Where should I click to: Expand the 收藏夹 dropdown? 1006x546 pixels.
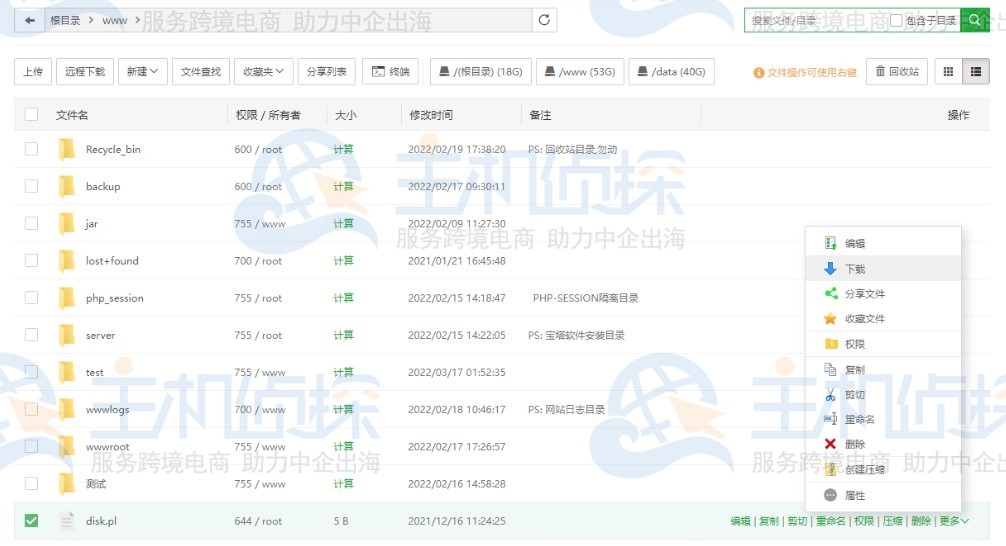click(264, 72)
